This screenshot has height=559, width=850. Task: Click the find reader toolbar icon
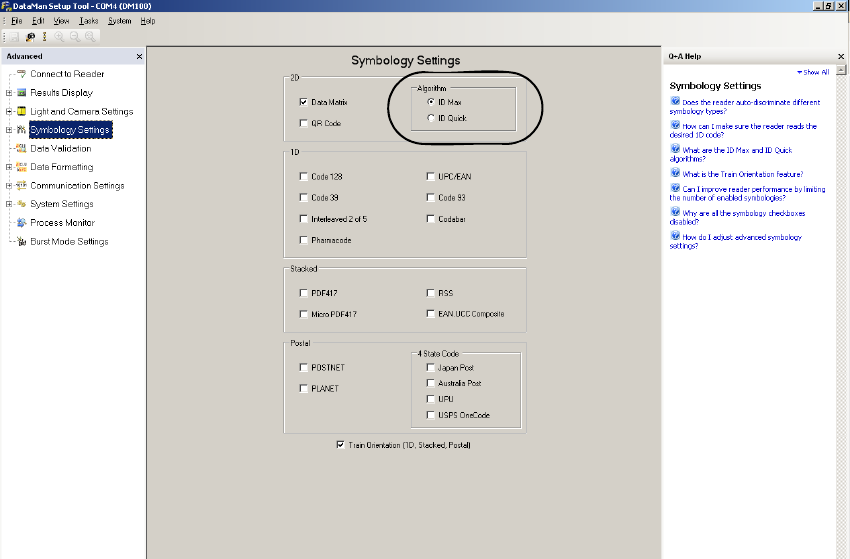(30, 36)
